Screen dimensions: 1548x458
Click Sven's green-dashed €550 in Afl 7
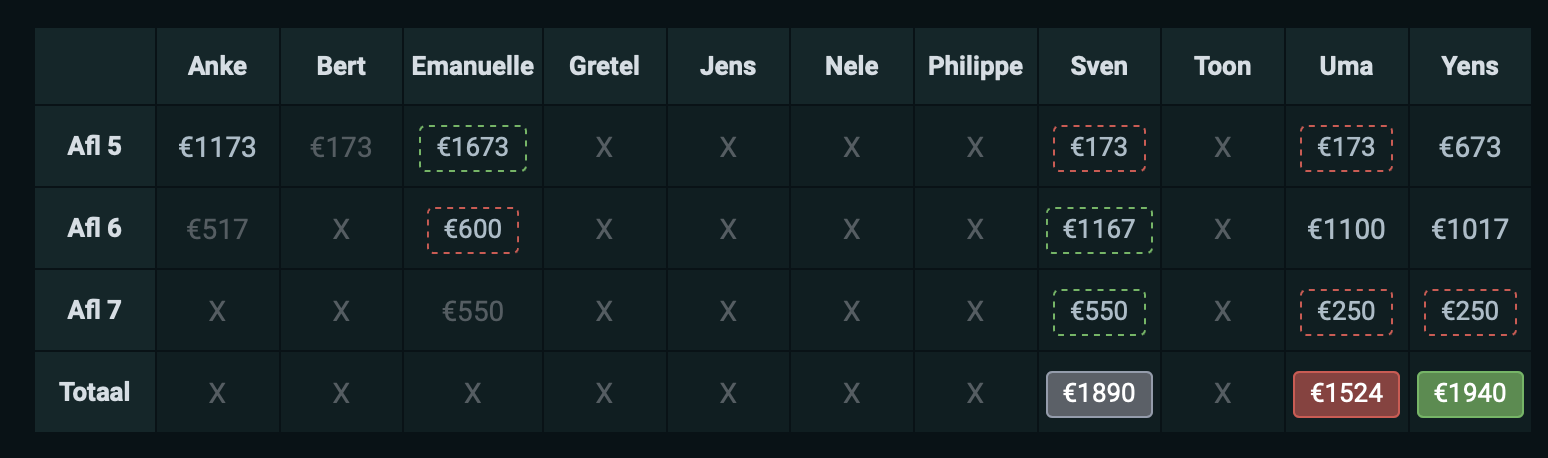1099,312
